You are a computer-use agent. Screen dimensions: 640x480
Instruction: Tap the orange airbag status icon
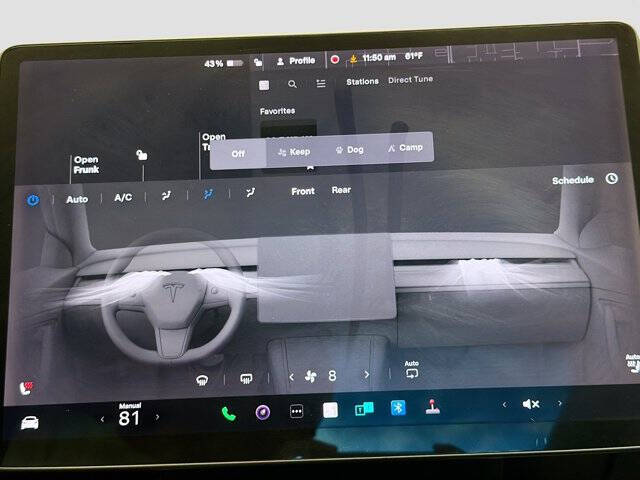353,59
